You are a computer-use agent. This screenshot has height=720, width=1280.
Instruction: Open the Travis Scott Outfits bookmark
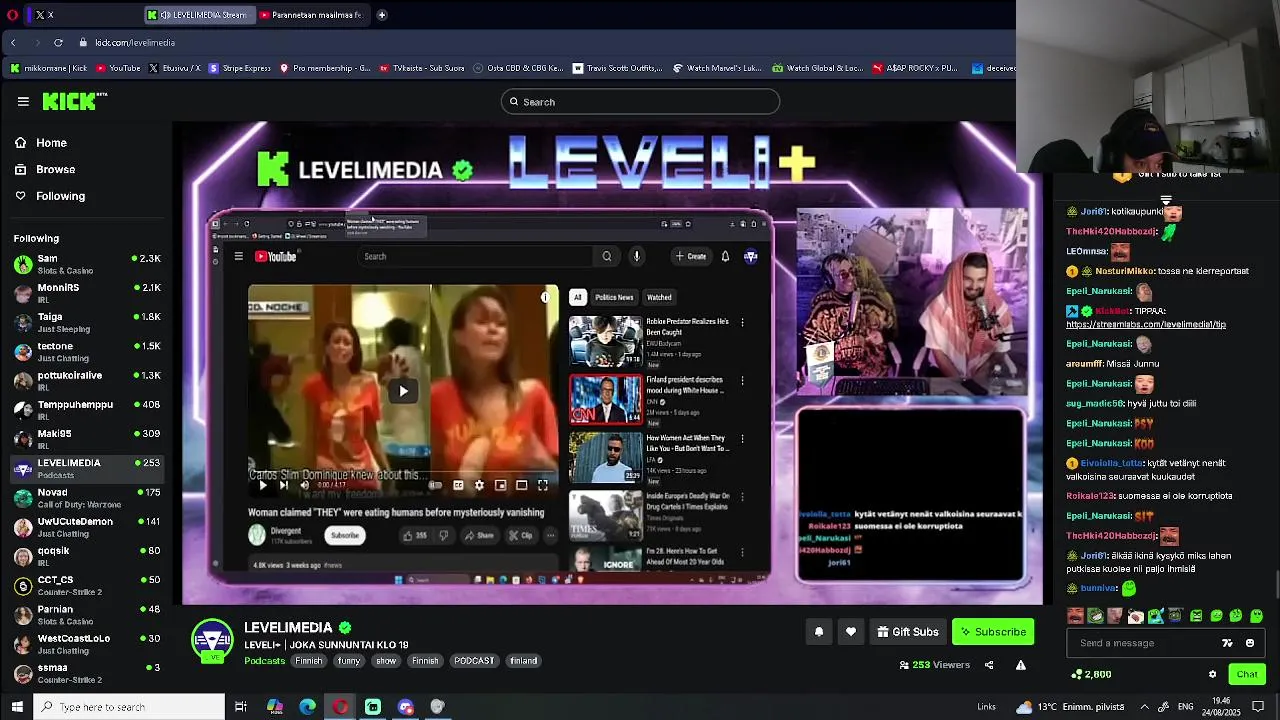[617, 68]
